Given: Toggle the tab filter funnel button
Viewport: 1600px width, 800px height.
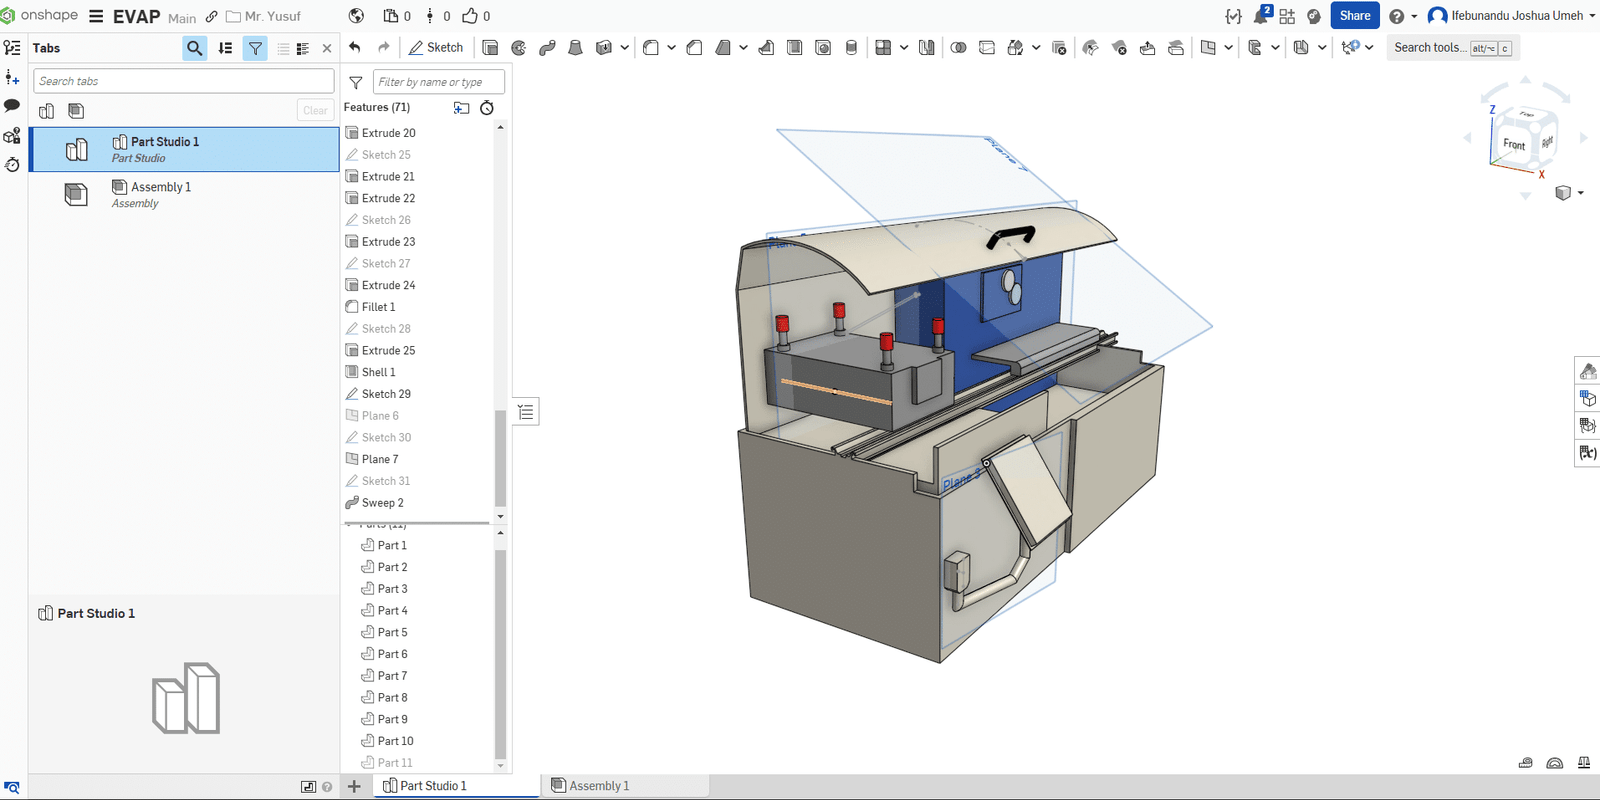Looking at the screenshot, I should (x=255, y=48).
